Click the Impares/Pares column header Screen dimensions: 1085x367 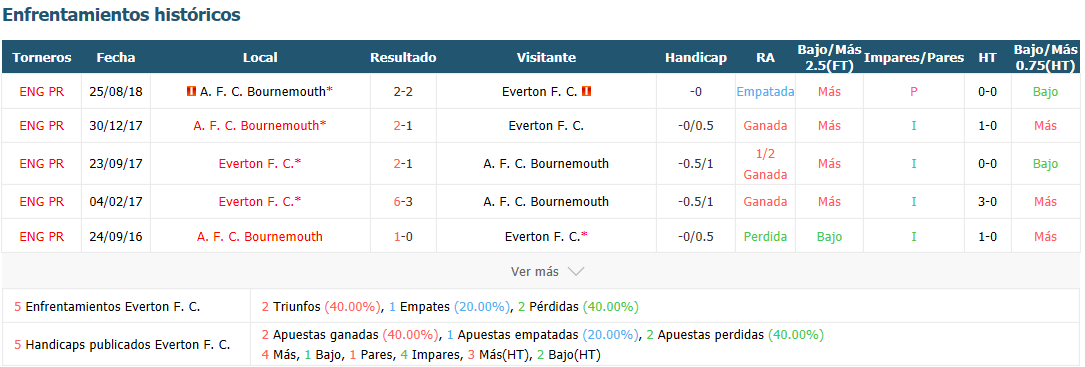click(913, 57)
